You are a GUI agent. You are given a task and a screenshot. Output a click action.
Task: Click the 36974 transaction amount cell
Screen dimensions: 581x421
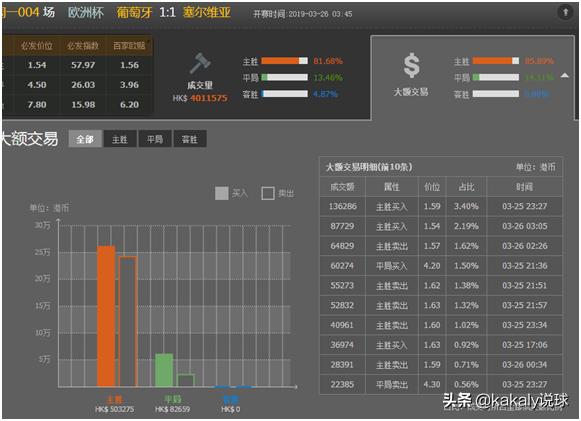pos(342,345)
